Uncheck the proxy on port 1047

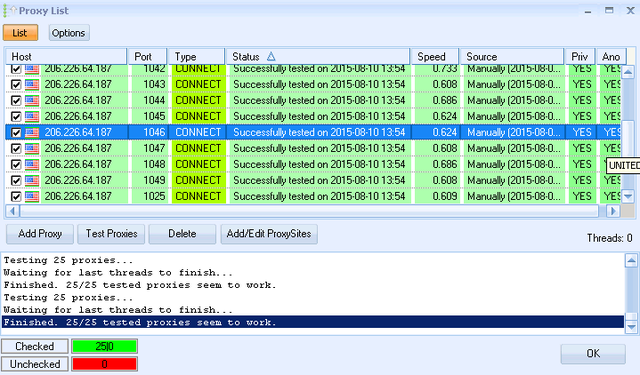16,149
